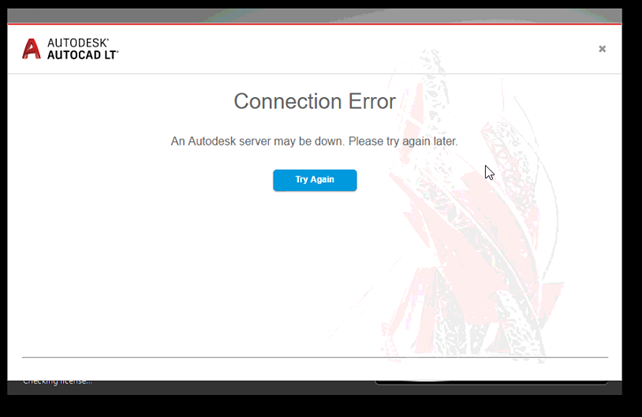
Task: Click the Checking license status text
Action: [x=57, y=382]
